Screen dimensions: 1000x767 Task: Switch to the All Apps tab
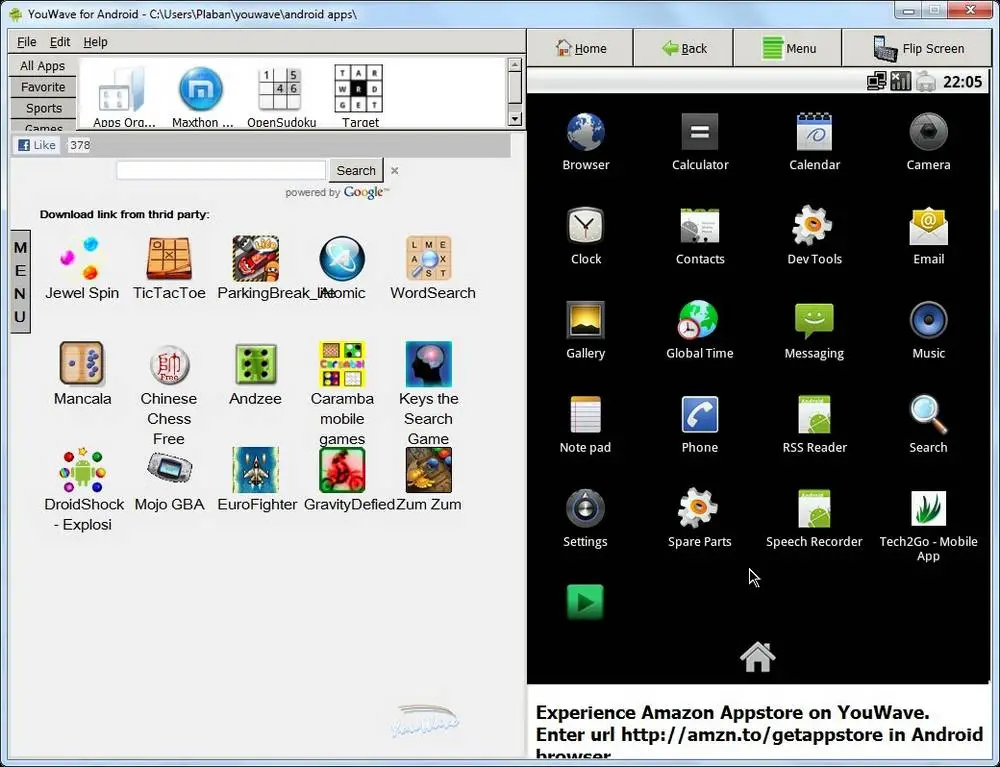click(43, 66)
